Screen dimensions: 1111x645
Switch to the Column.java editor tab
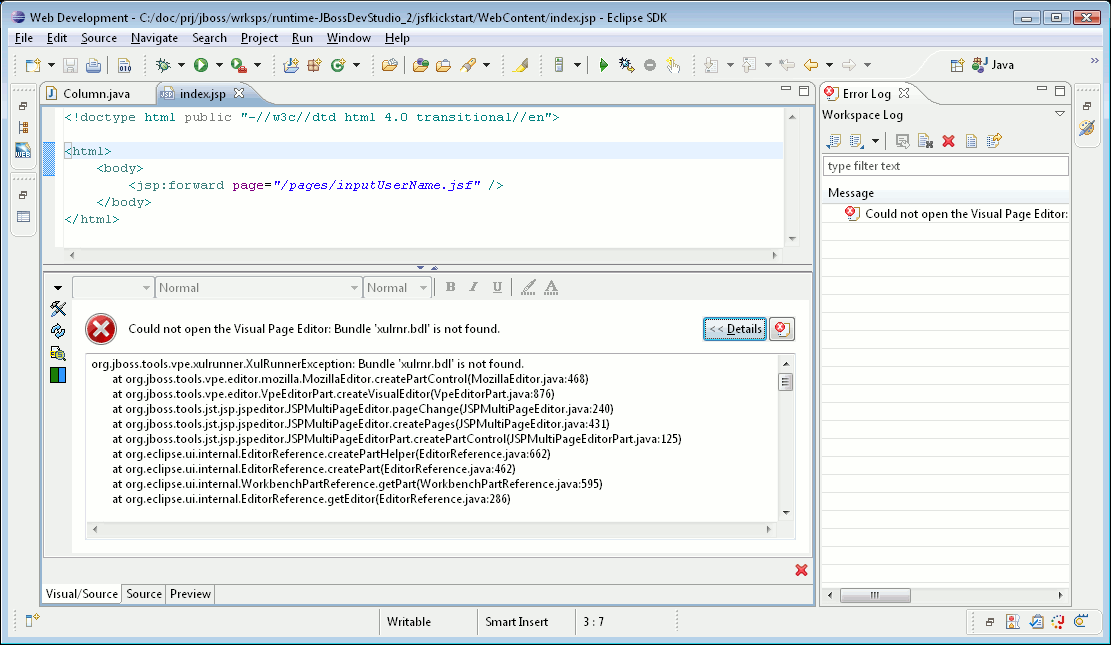96,94
